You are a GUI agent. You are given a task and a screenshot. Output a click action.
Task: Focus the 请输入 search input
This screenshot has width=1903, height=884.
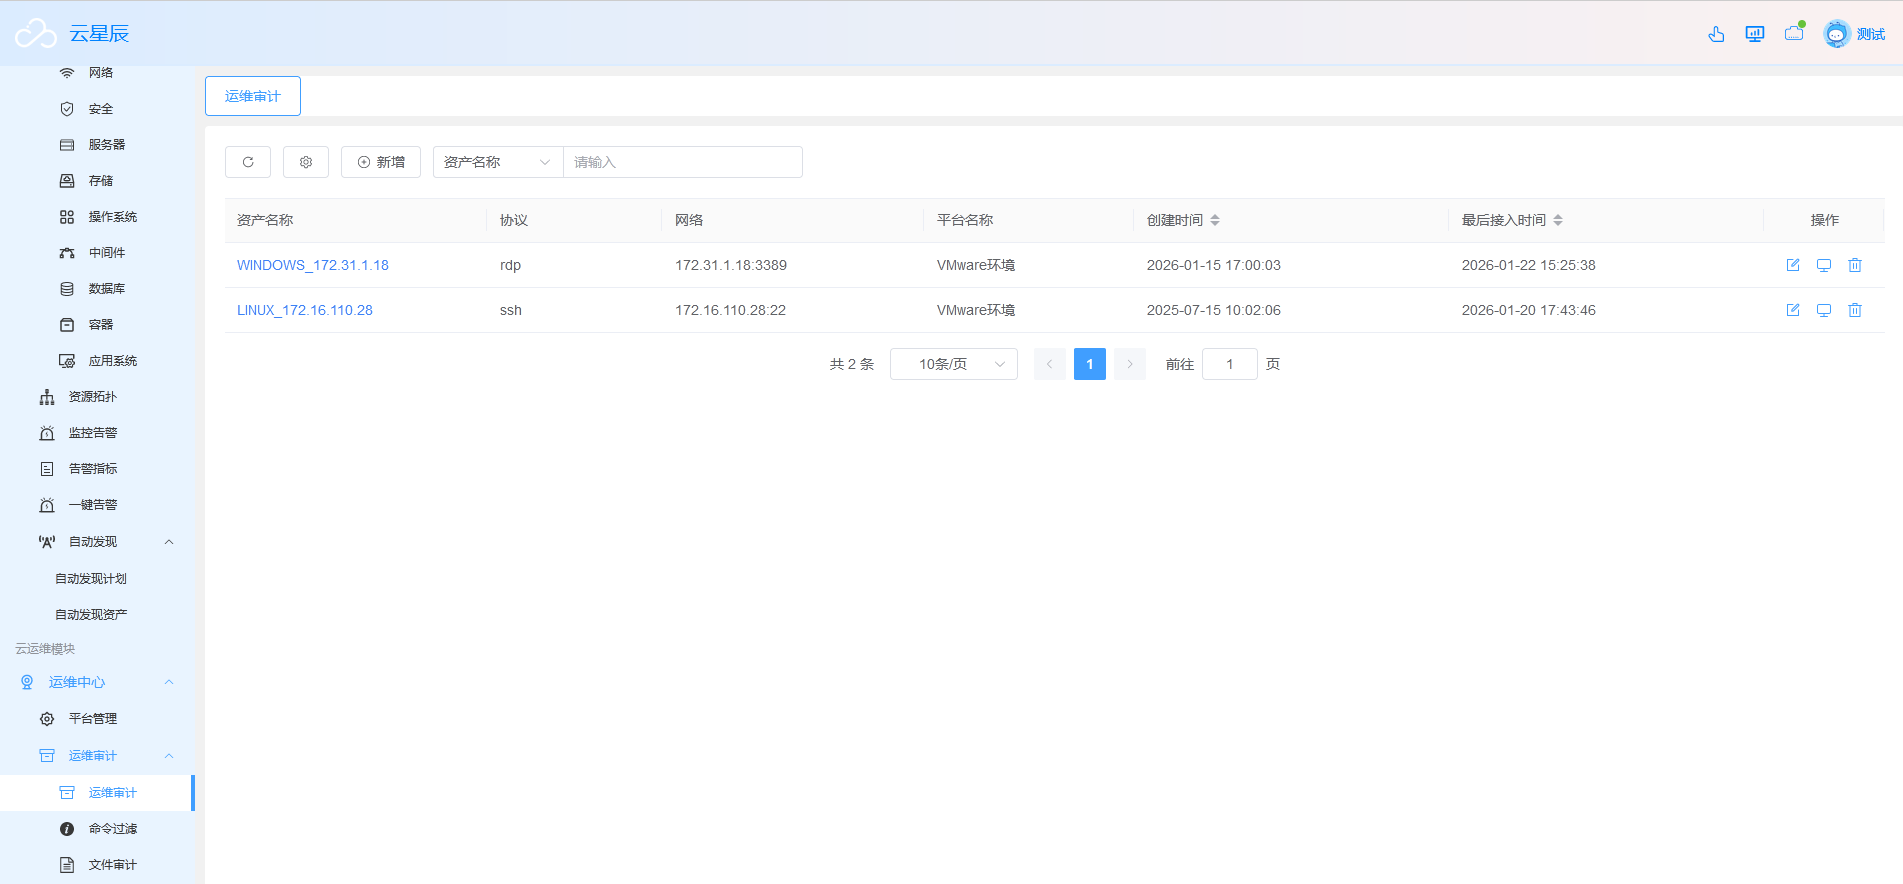683,162
